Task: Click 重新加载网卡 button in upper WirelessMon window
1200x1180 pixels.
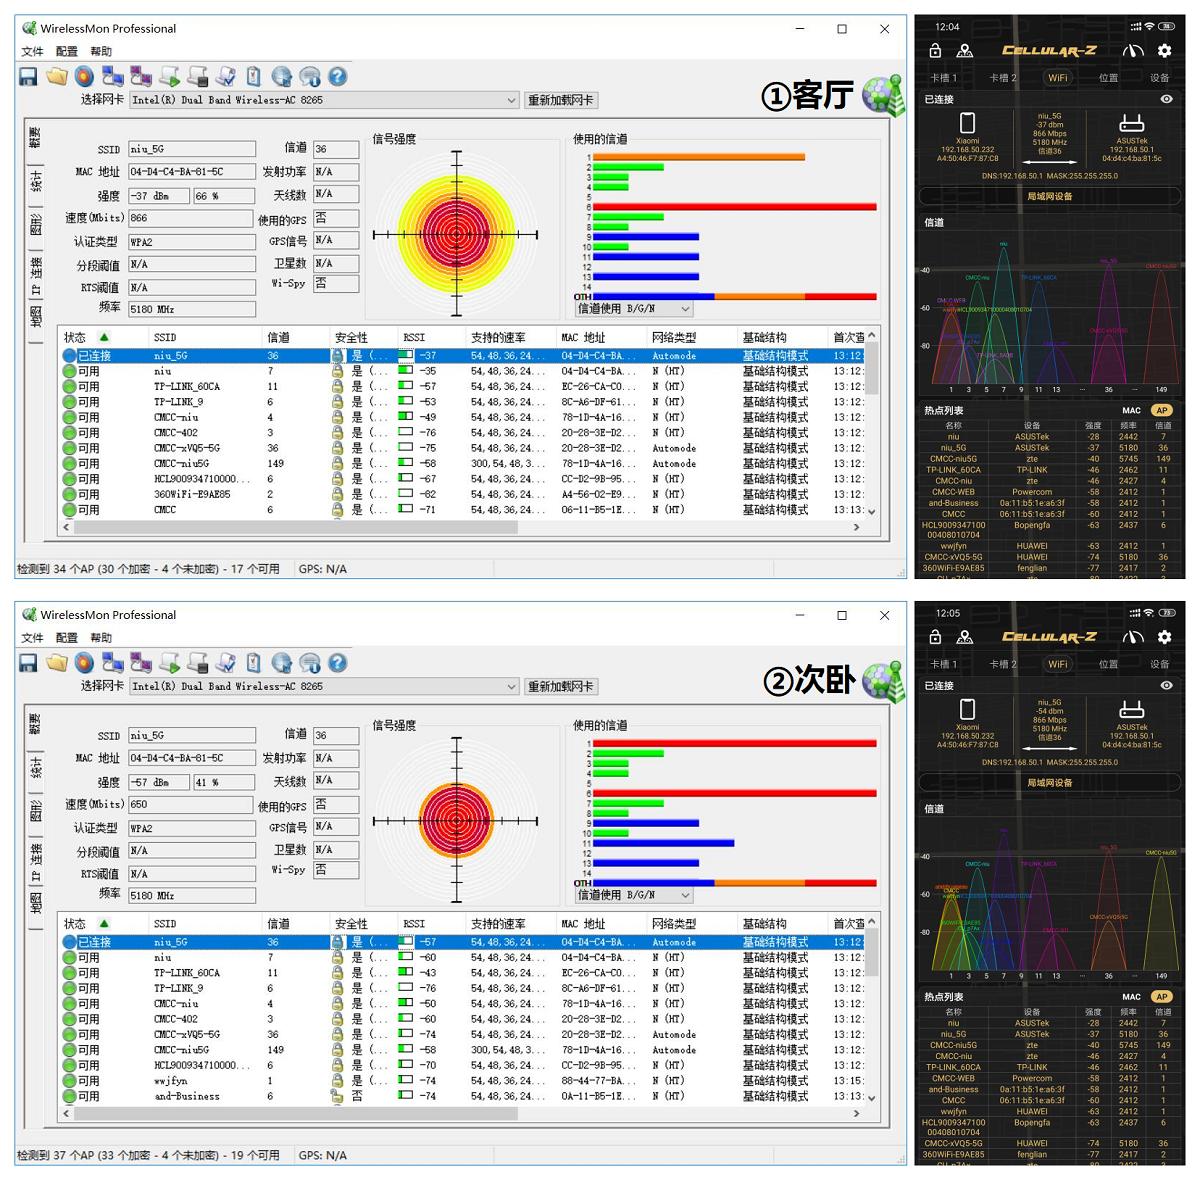Action: [560, 100]
